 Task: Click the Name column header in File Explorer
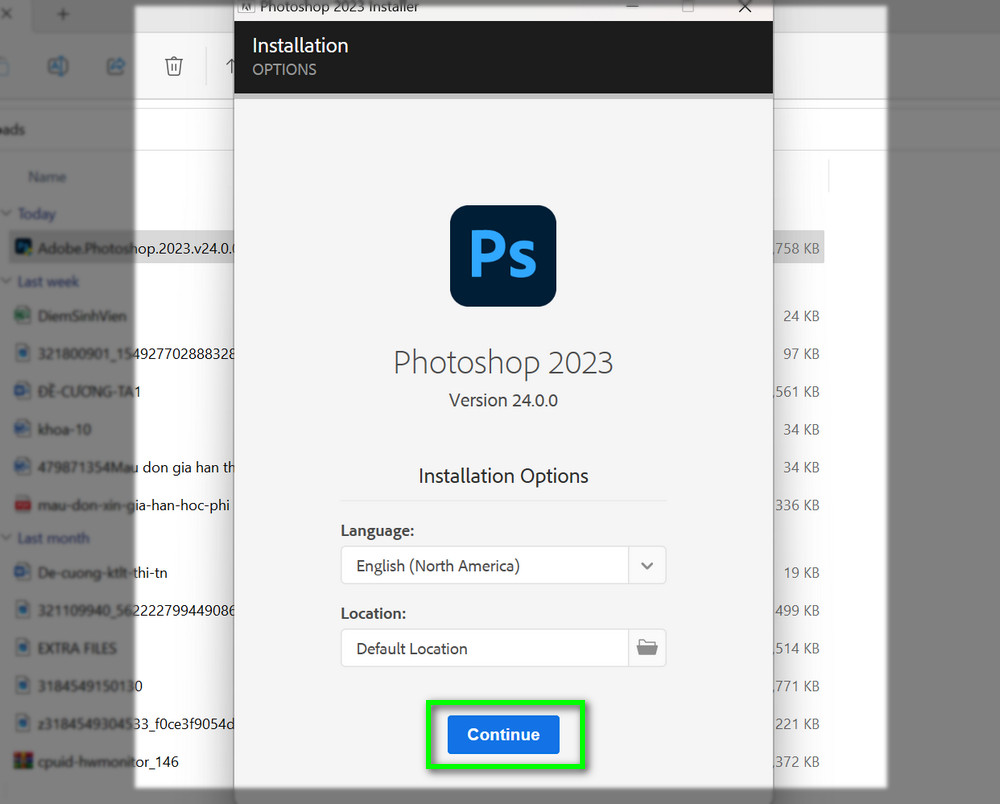point(47,177)
